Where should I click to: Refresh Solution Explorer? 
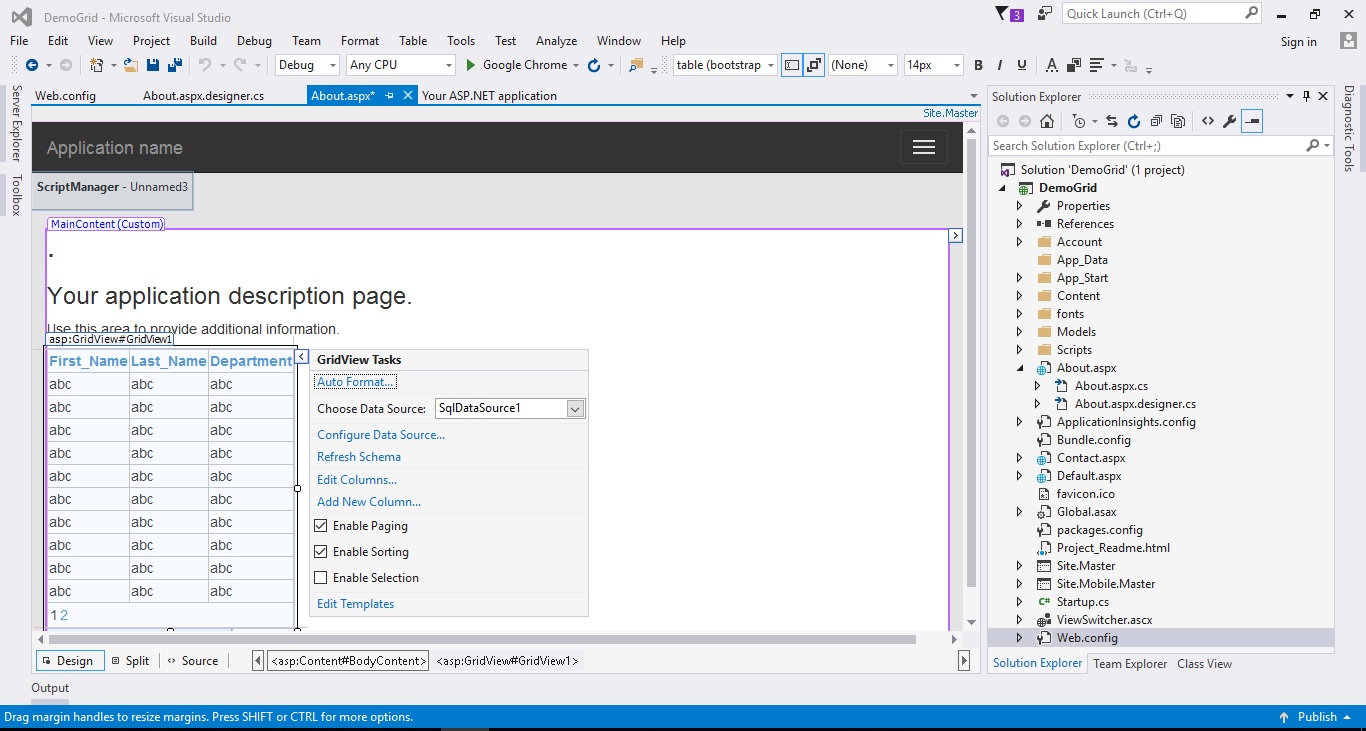[x=1133, y=121]
